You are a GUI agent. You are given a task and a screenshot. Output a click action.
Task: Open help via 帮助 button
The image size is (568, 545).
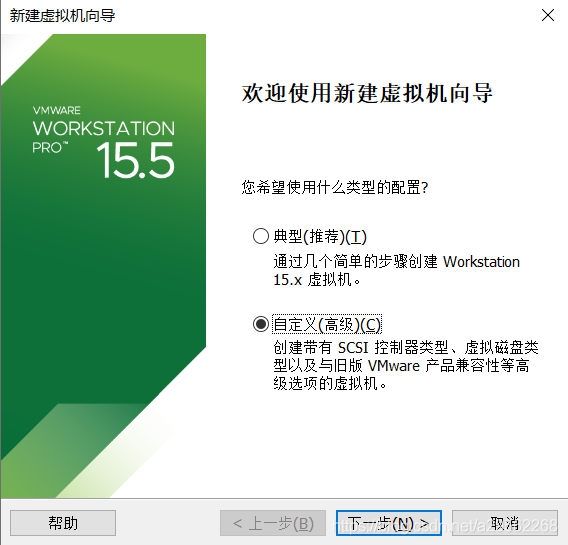63,523
